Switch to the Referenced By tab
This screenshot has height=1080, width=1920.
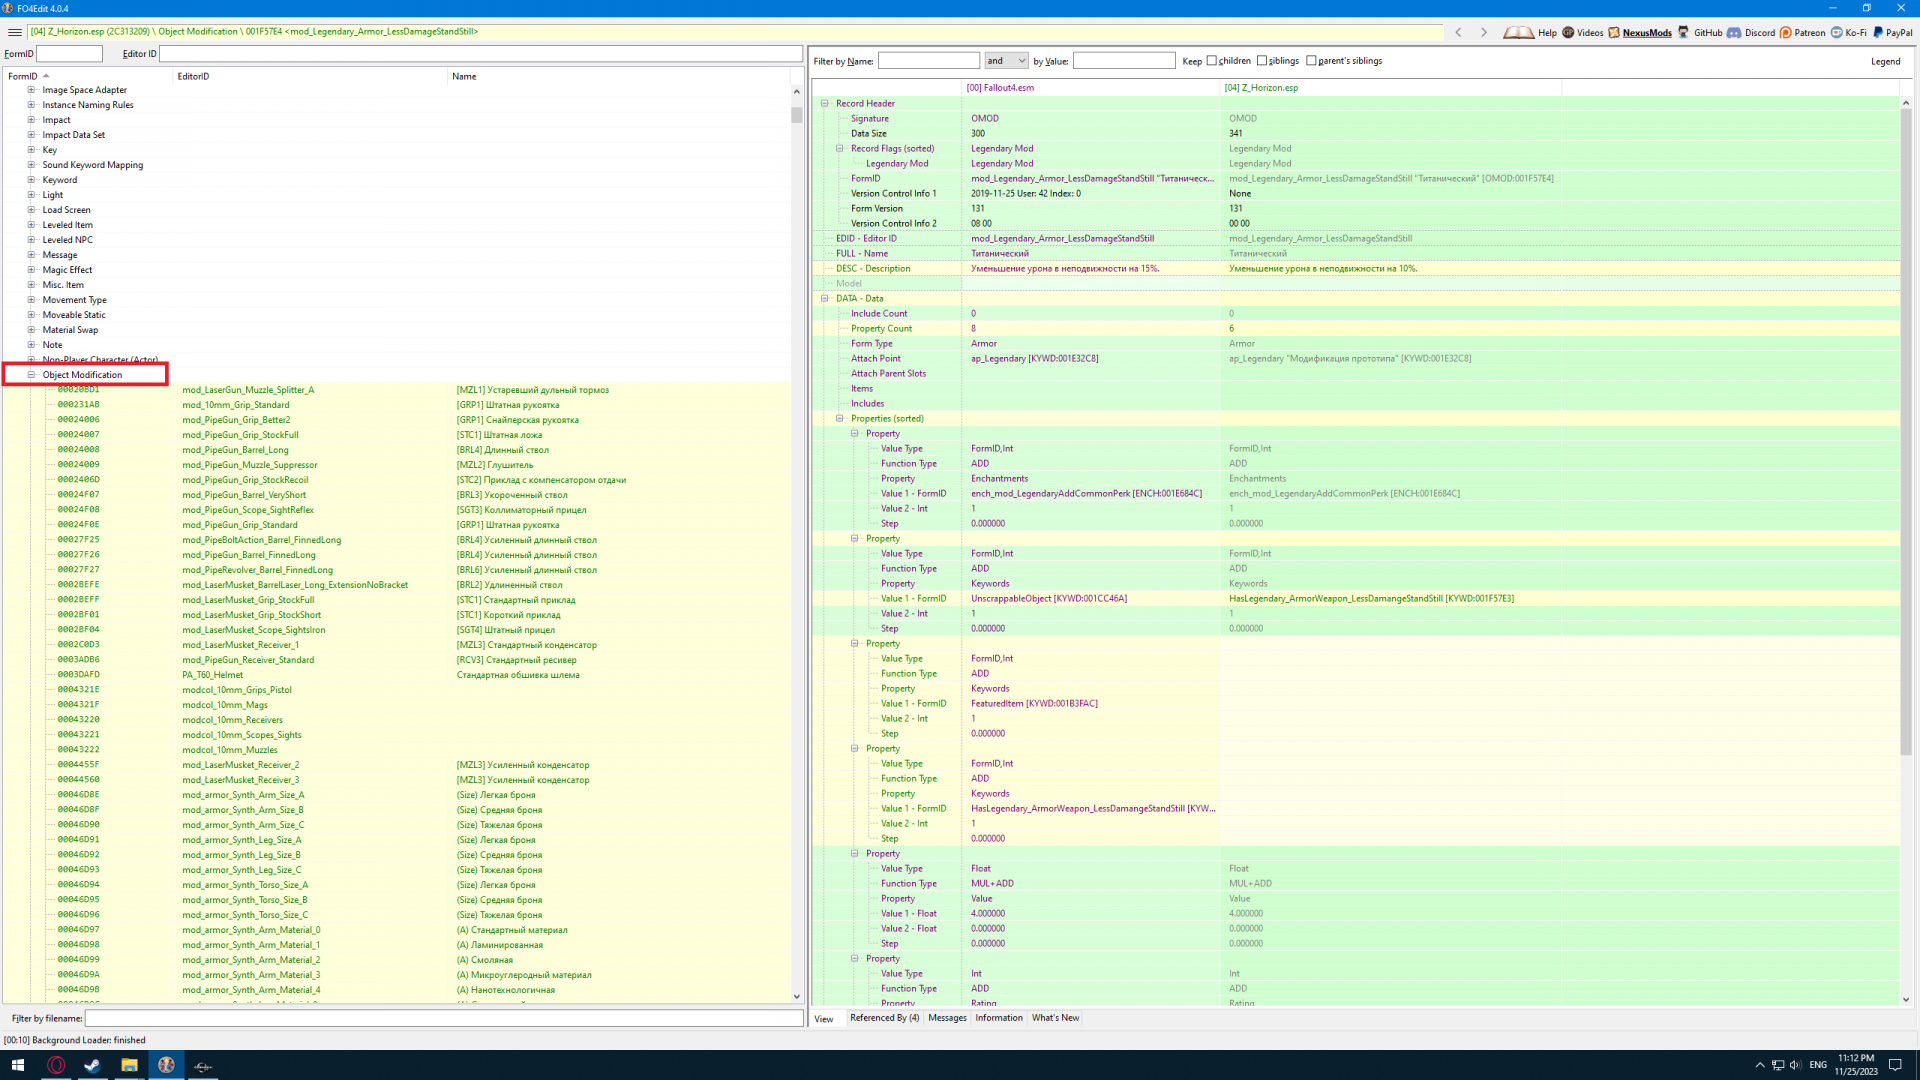point(884,1018)
